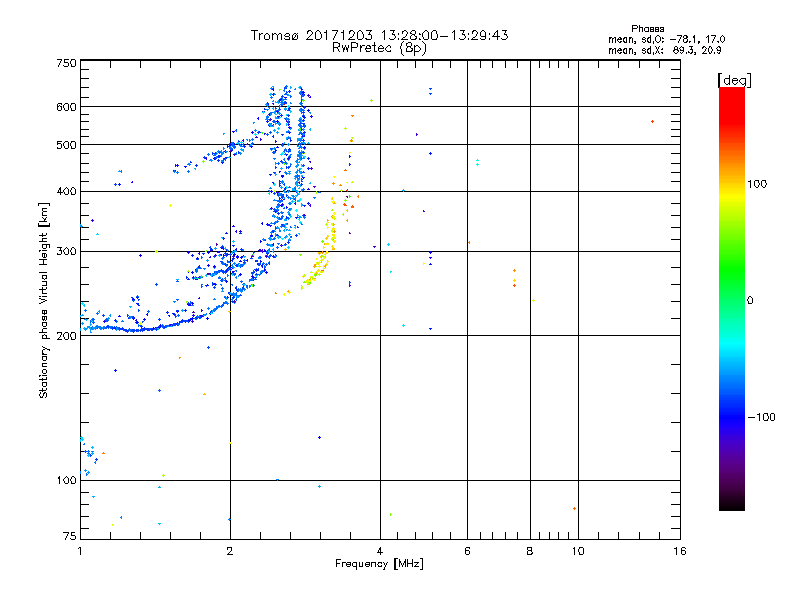Image resolution: width=800 pixels, height=600 pixels.
Task: Click the cyan points near 6 MHz
Action: tap(478, 162)
